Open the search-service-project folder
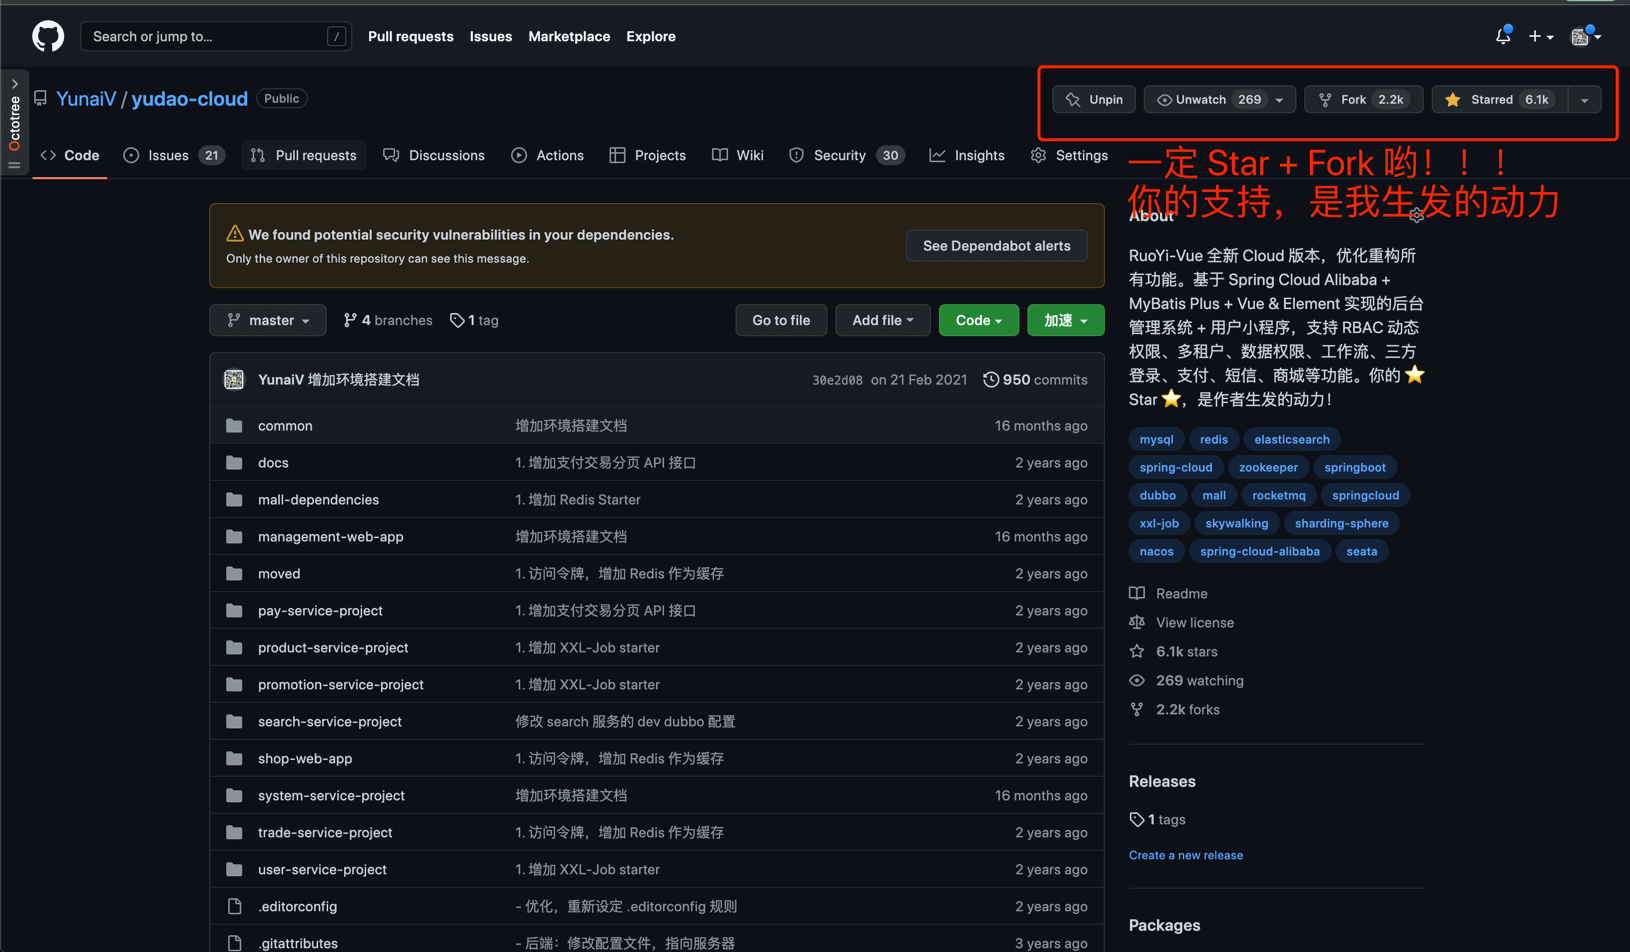 329,721
